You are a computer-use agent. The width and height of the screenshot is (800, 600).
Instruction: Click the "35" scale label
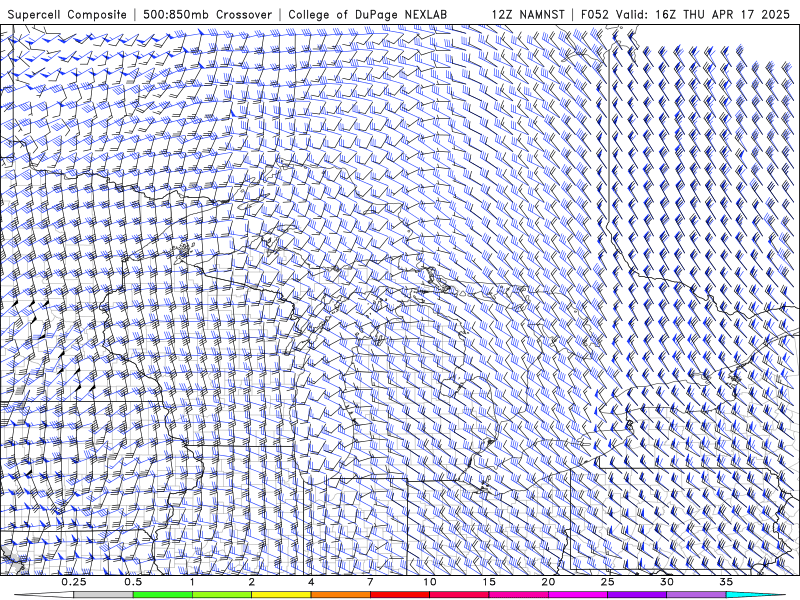(x=726, y=582)
